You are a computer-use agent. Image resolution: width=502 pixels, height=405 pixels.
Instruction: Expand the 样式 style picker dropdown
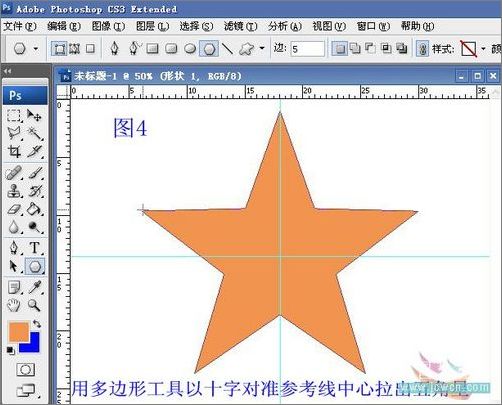click(x=483, y=49)
